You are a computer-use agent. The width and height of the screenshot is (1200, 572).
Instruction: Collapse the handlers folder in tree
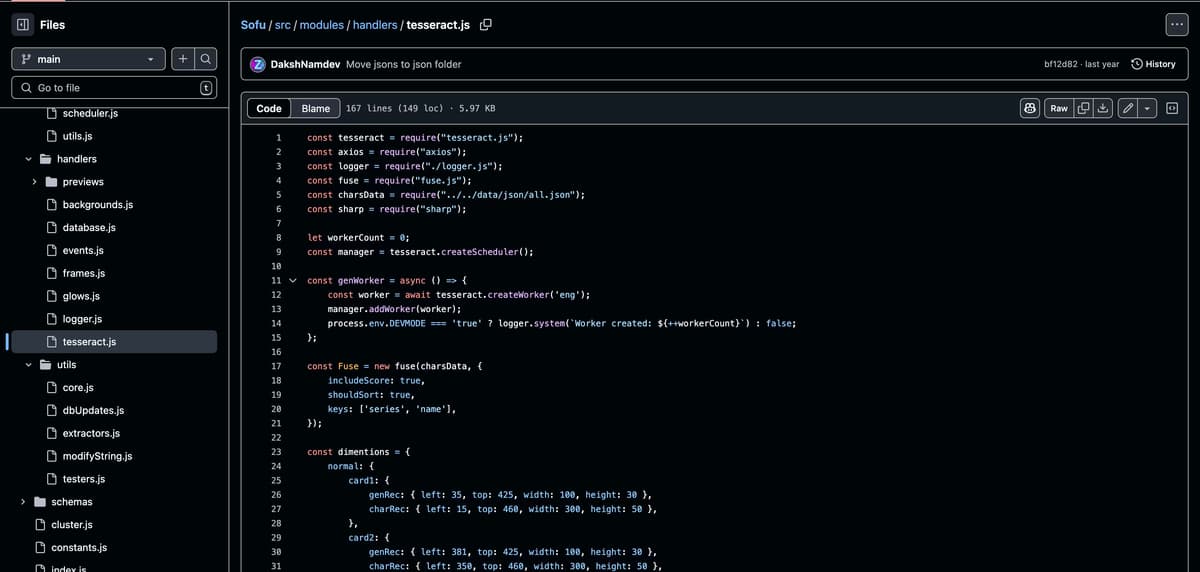pos(29,159)
